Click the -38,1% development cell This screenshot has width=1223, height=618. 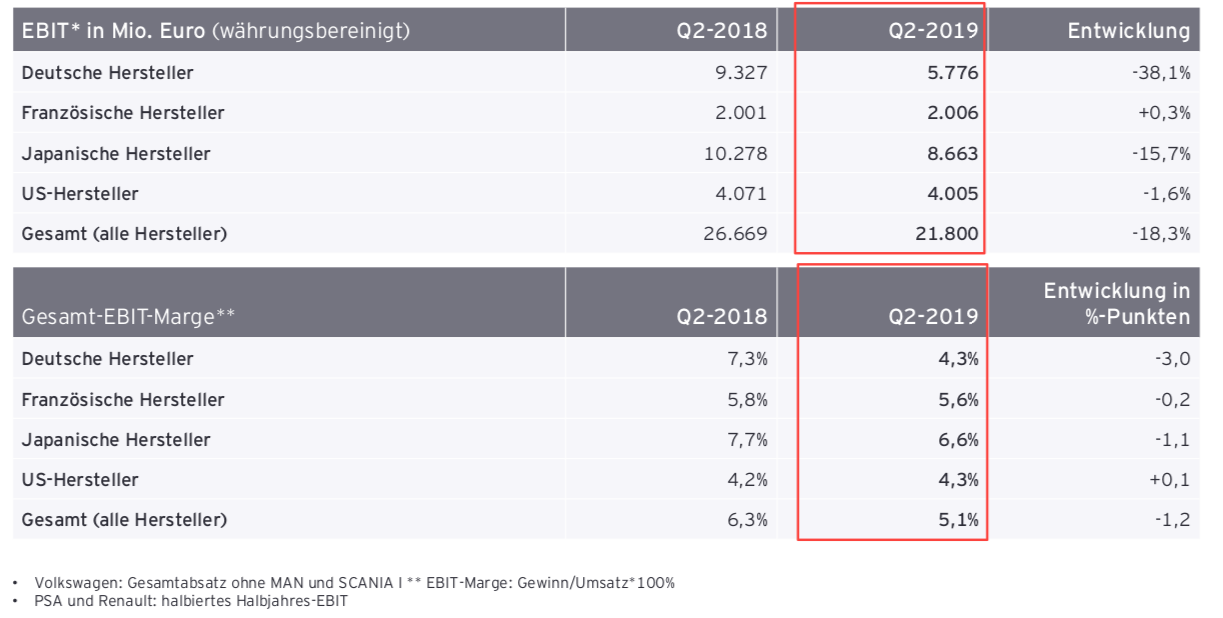point(1164,73)
